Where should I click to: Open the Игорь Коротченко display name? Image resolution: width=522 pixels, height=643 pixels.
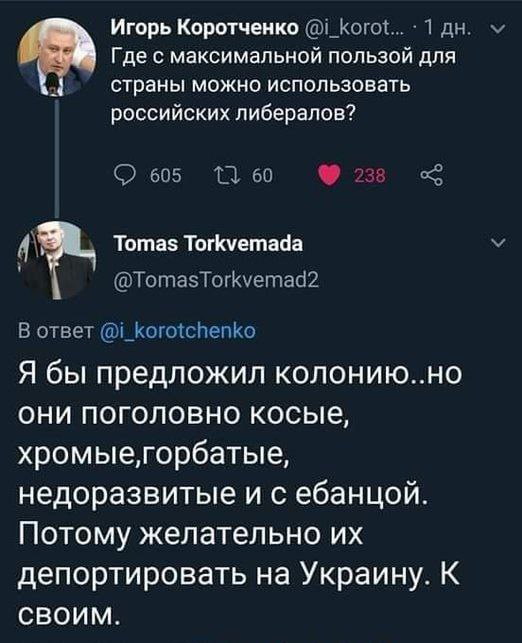click(206, 28)
